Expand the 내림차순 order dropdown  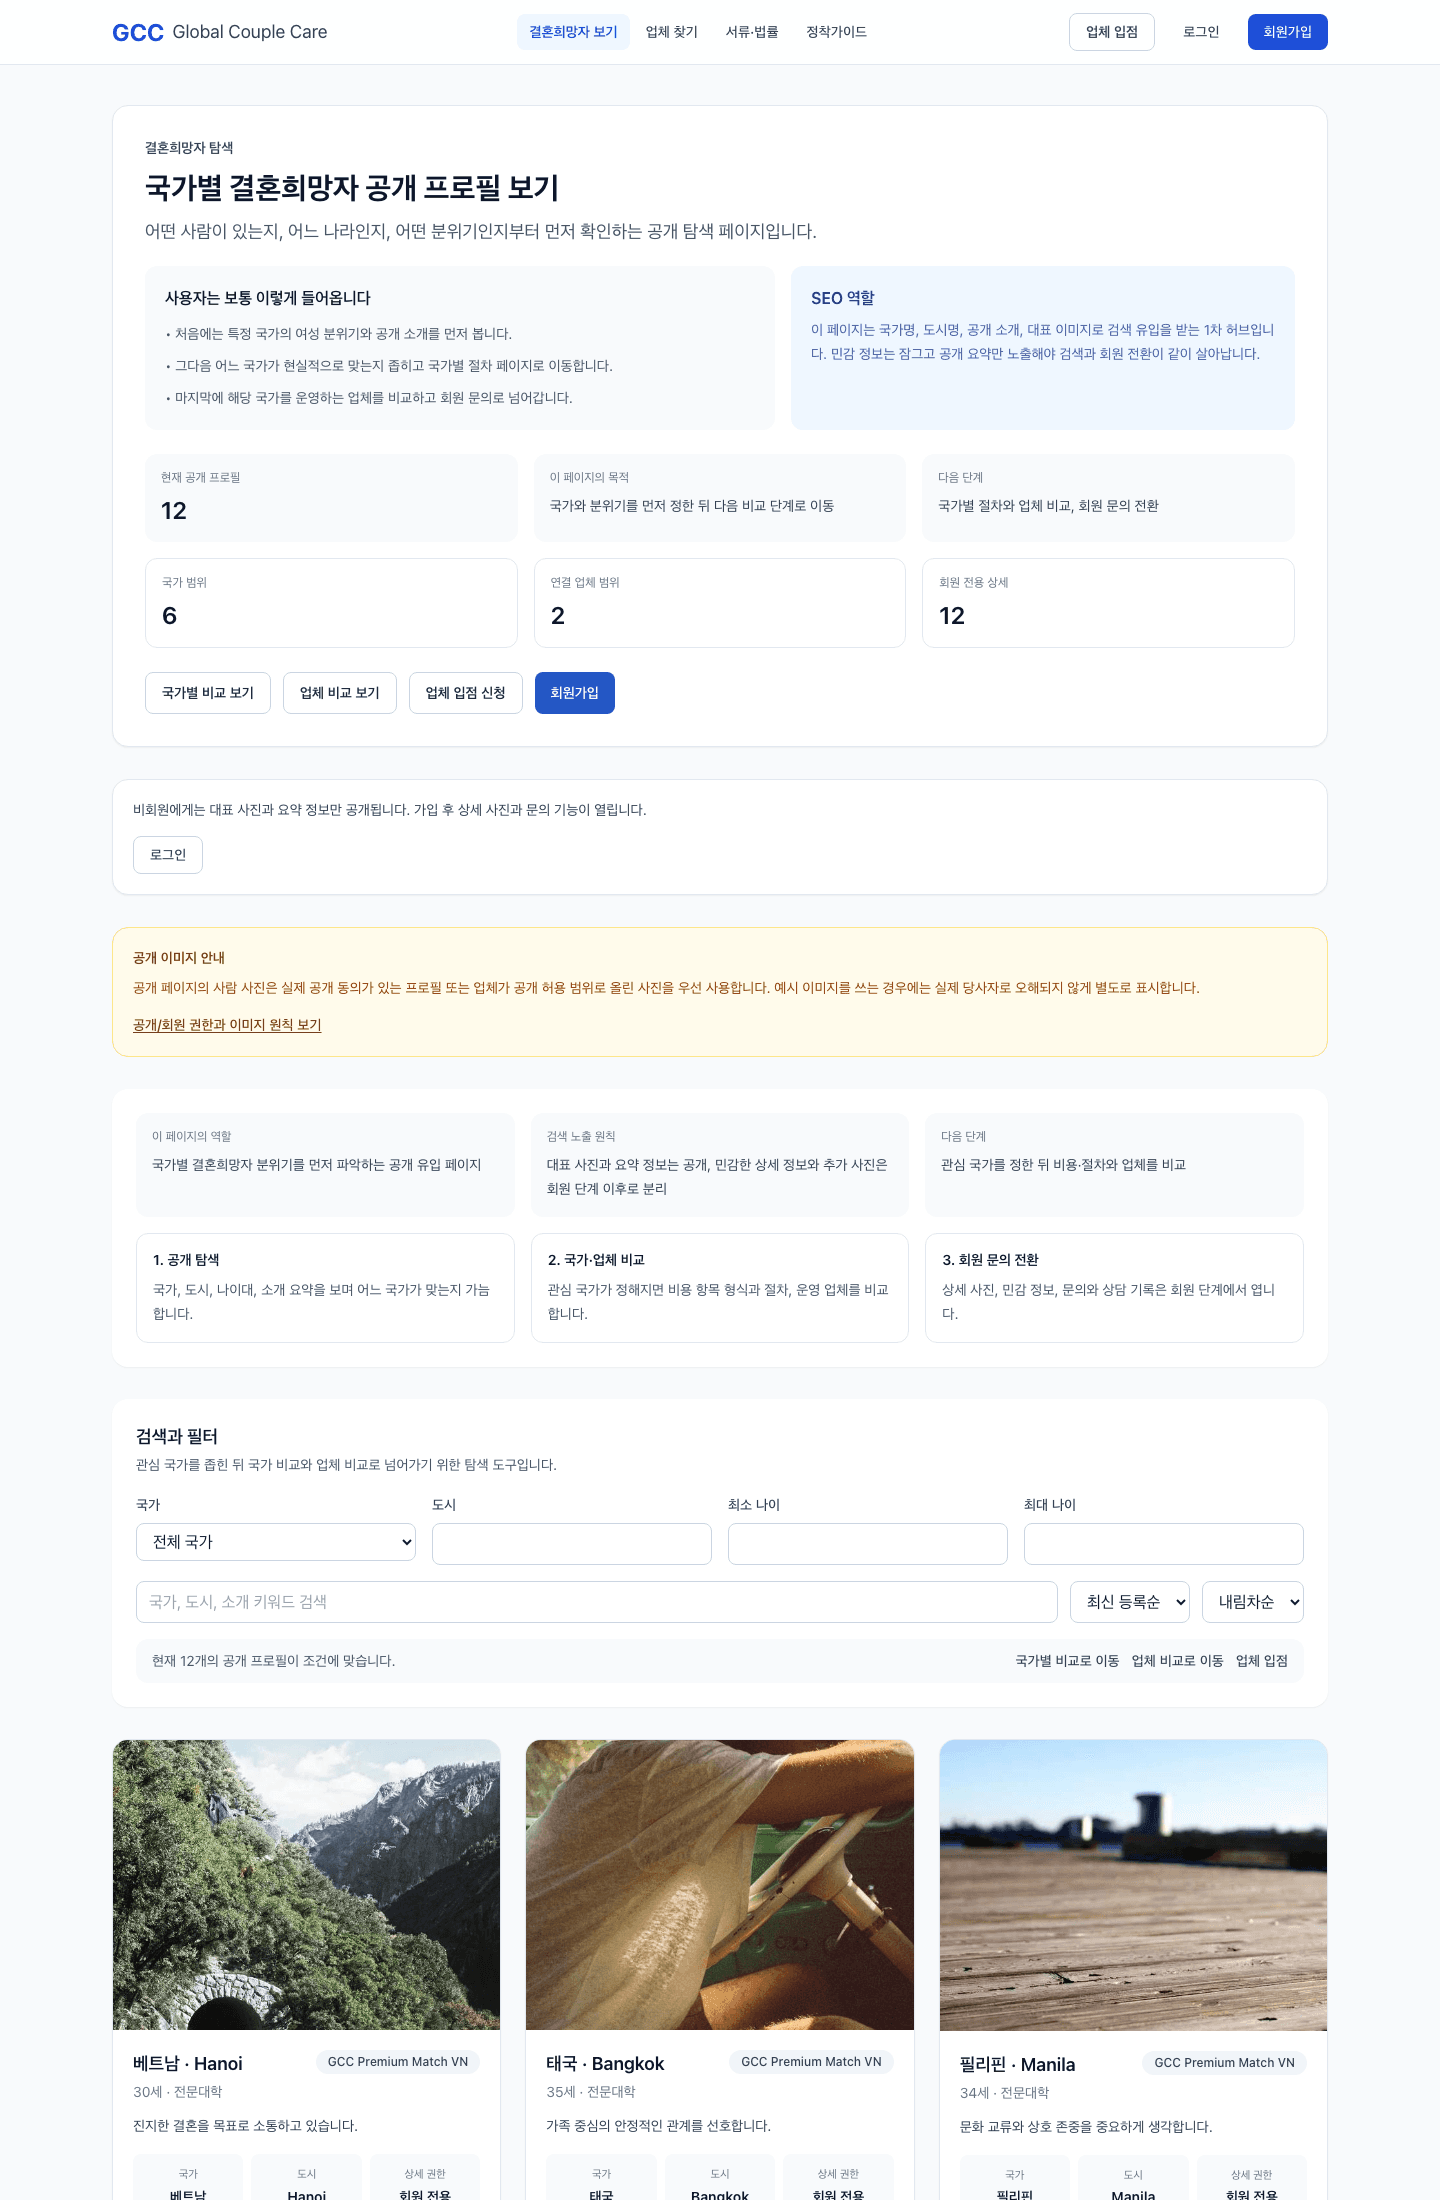click(1253, 1602)
